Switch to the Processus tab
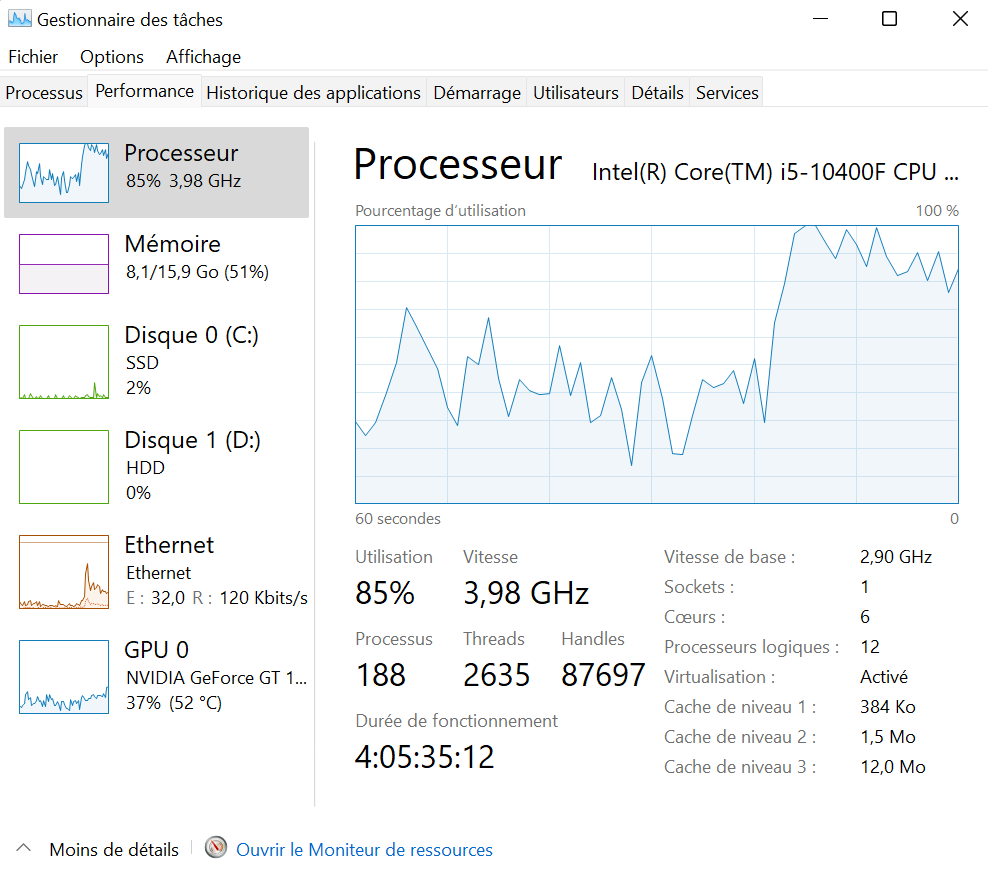The width and height of the screenshot is (988, 873). point(44,93)
